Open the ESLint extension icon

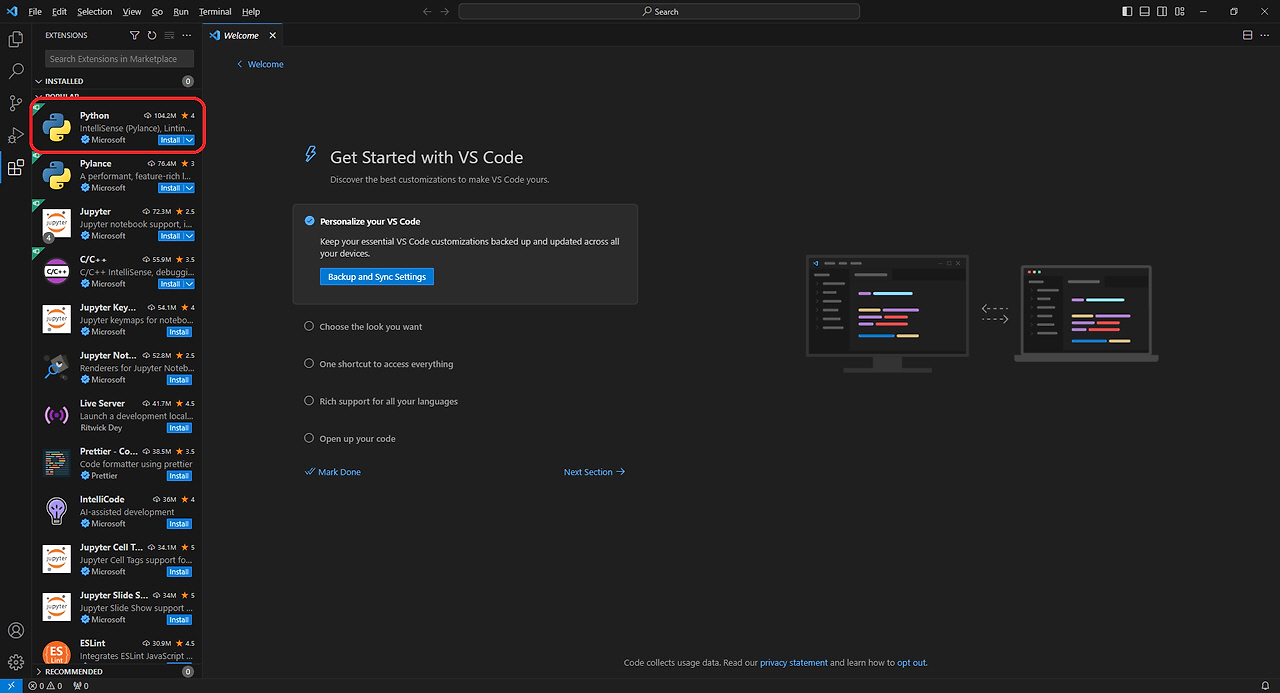coord(57,653)
